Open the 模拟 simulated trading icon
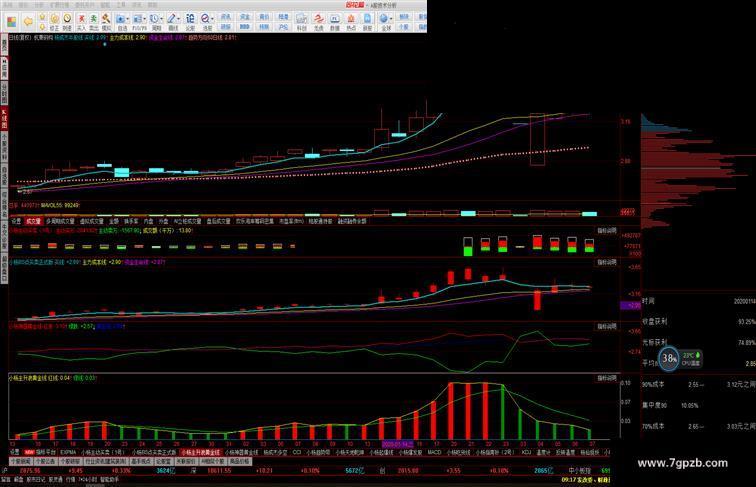 (x=106, y=21)
